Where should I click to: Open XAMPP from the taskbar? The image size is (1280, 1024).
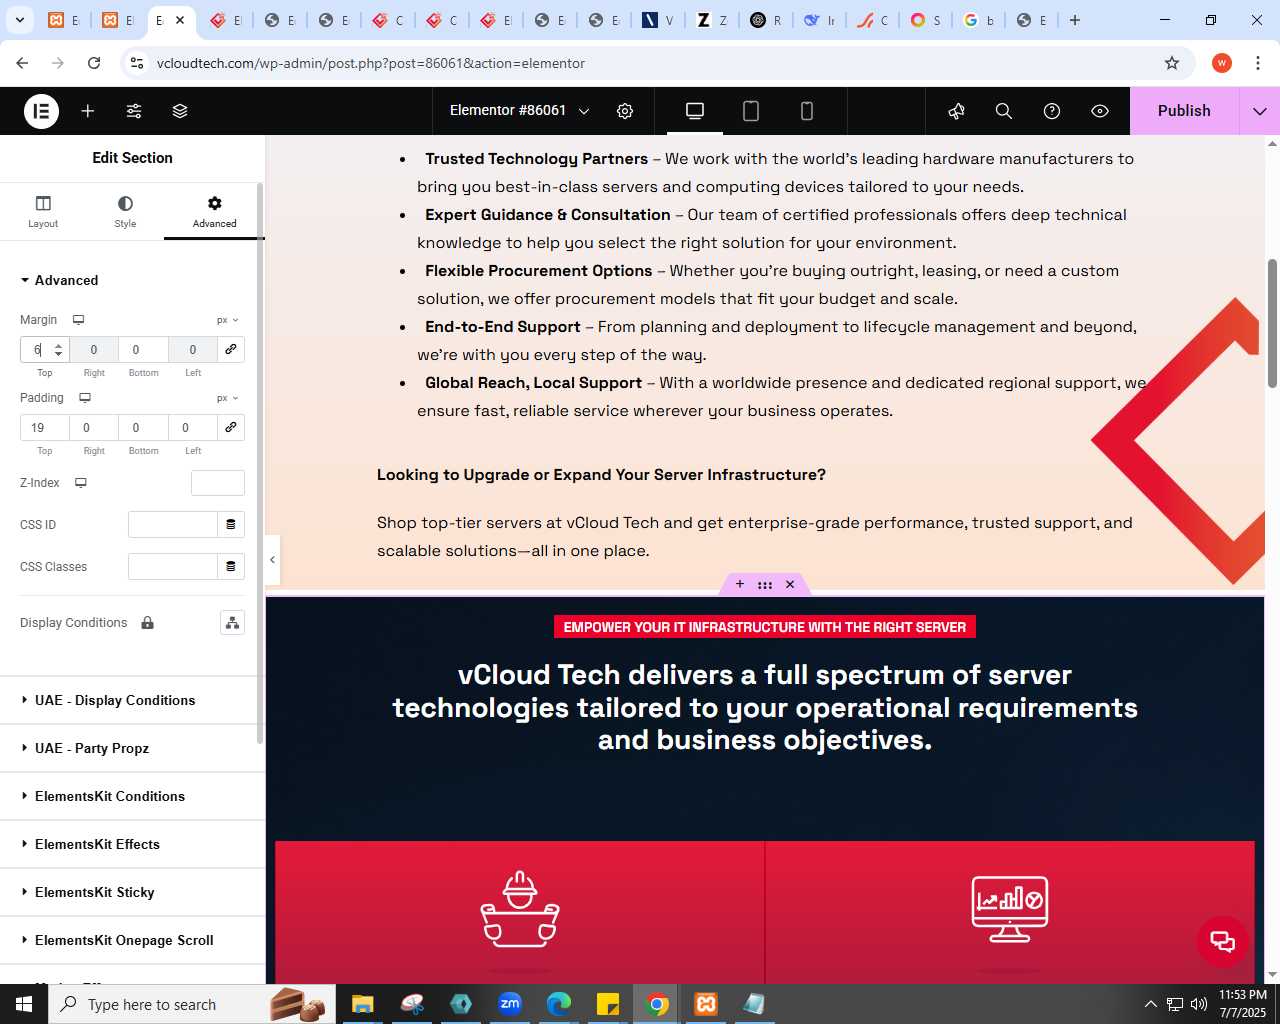click(706, 1004)
